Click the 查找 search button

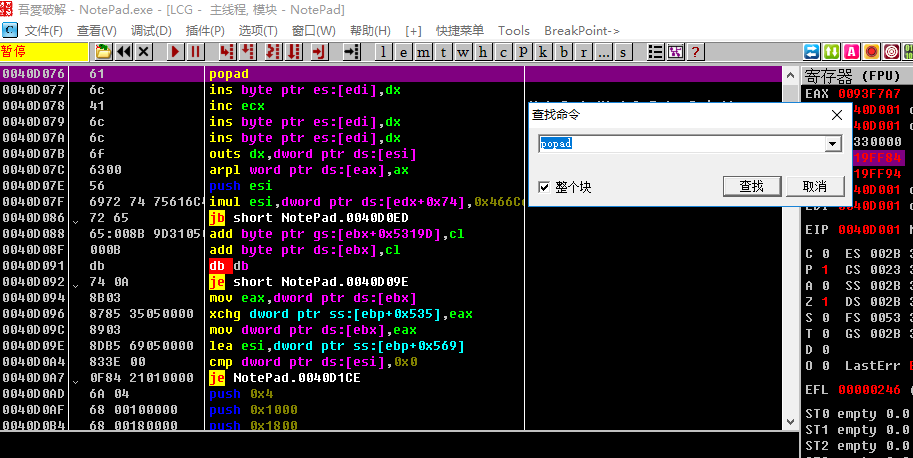(751, 186)
